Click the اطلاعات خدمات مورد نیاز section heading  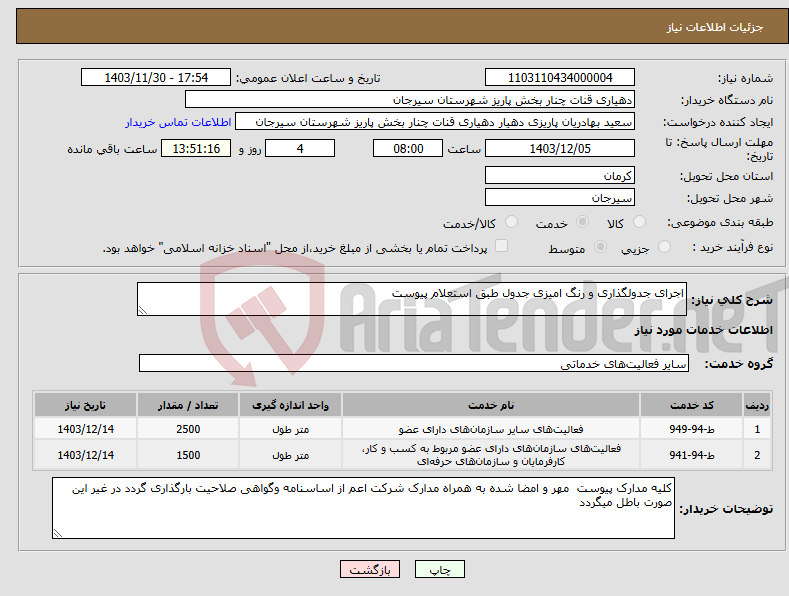click(703, 330)
